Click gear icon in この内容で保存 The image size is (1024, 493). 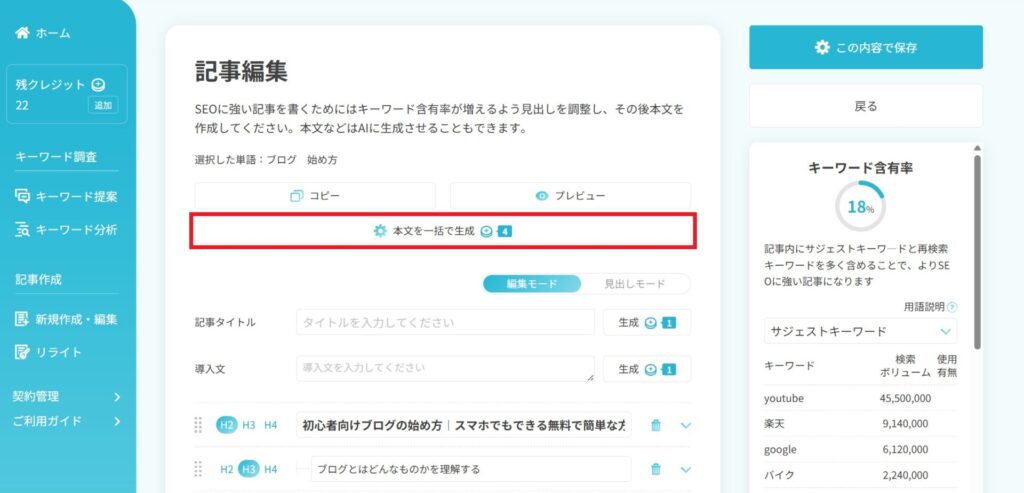click(x=822, y=47)
